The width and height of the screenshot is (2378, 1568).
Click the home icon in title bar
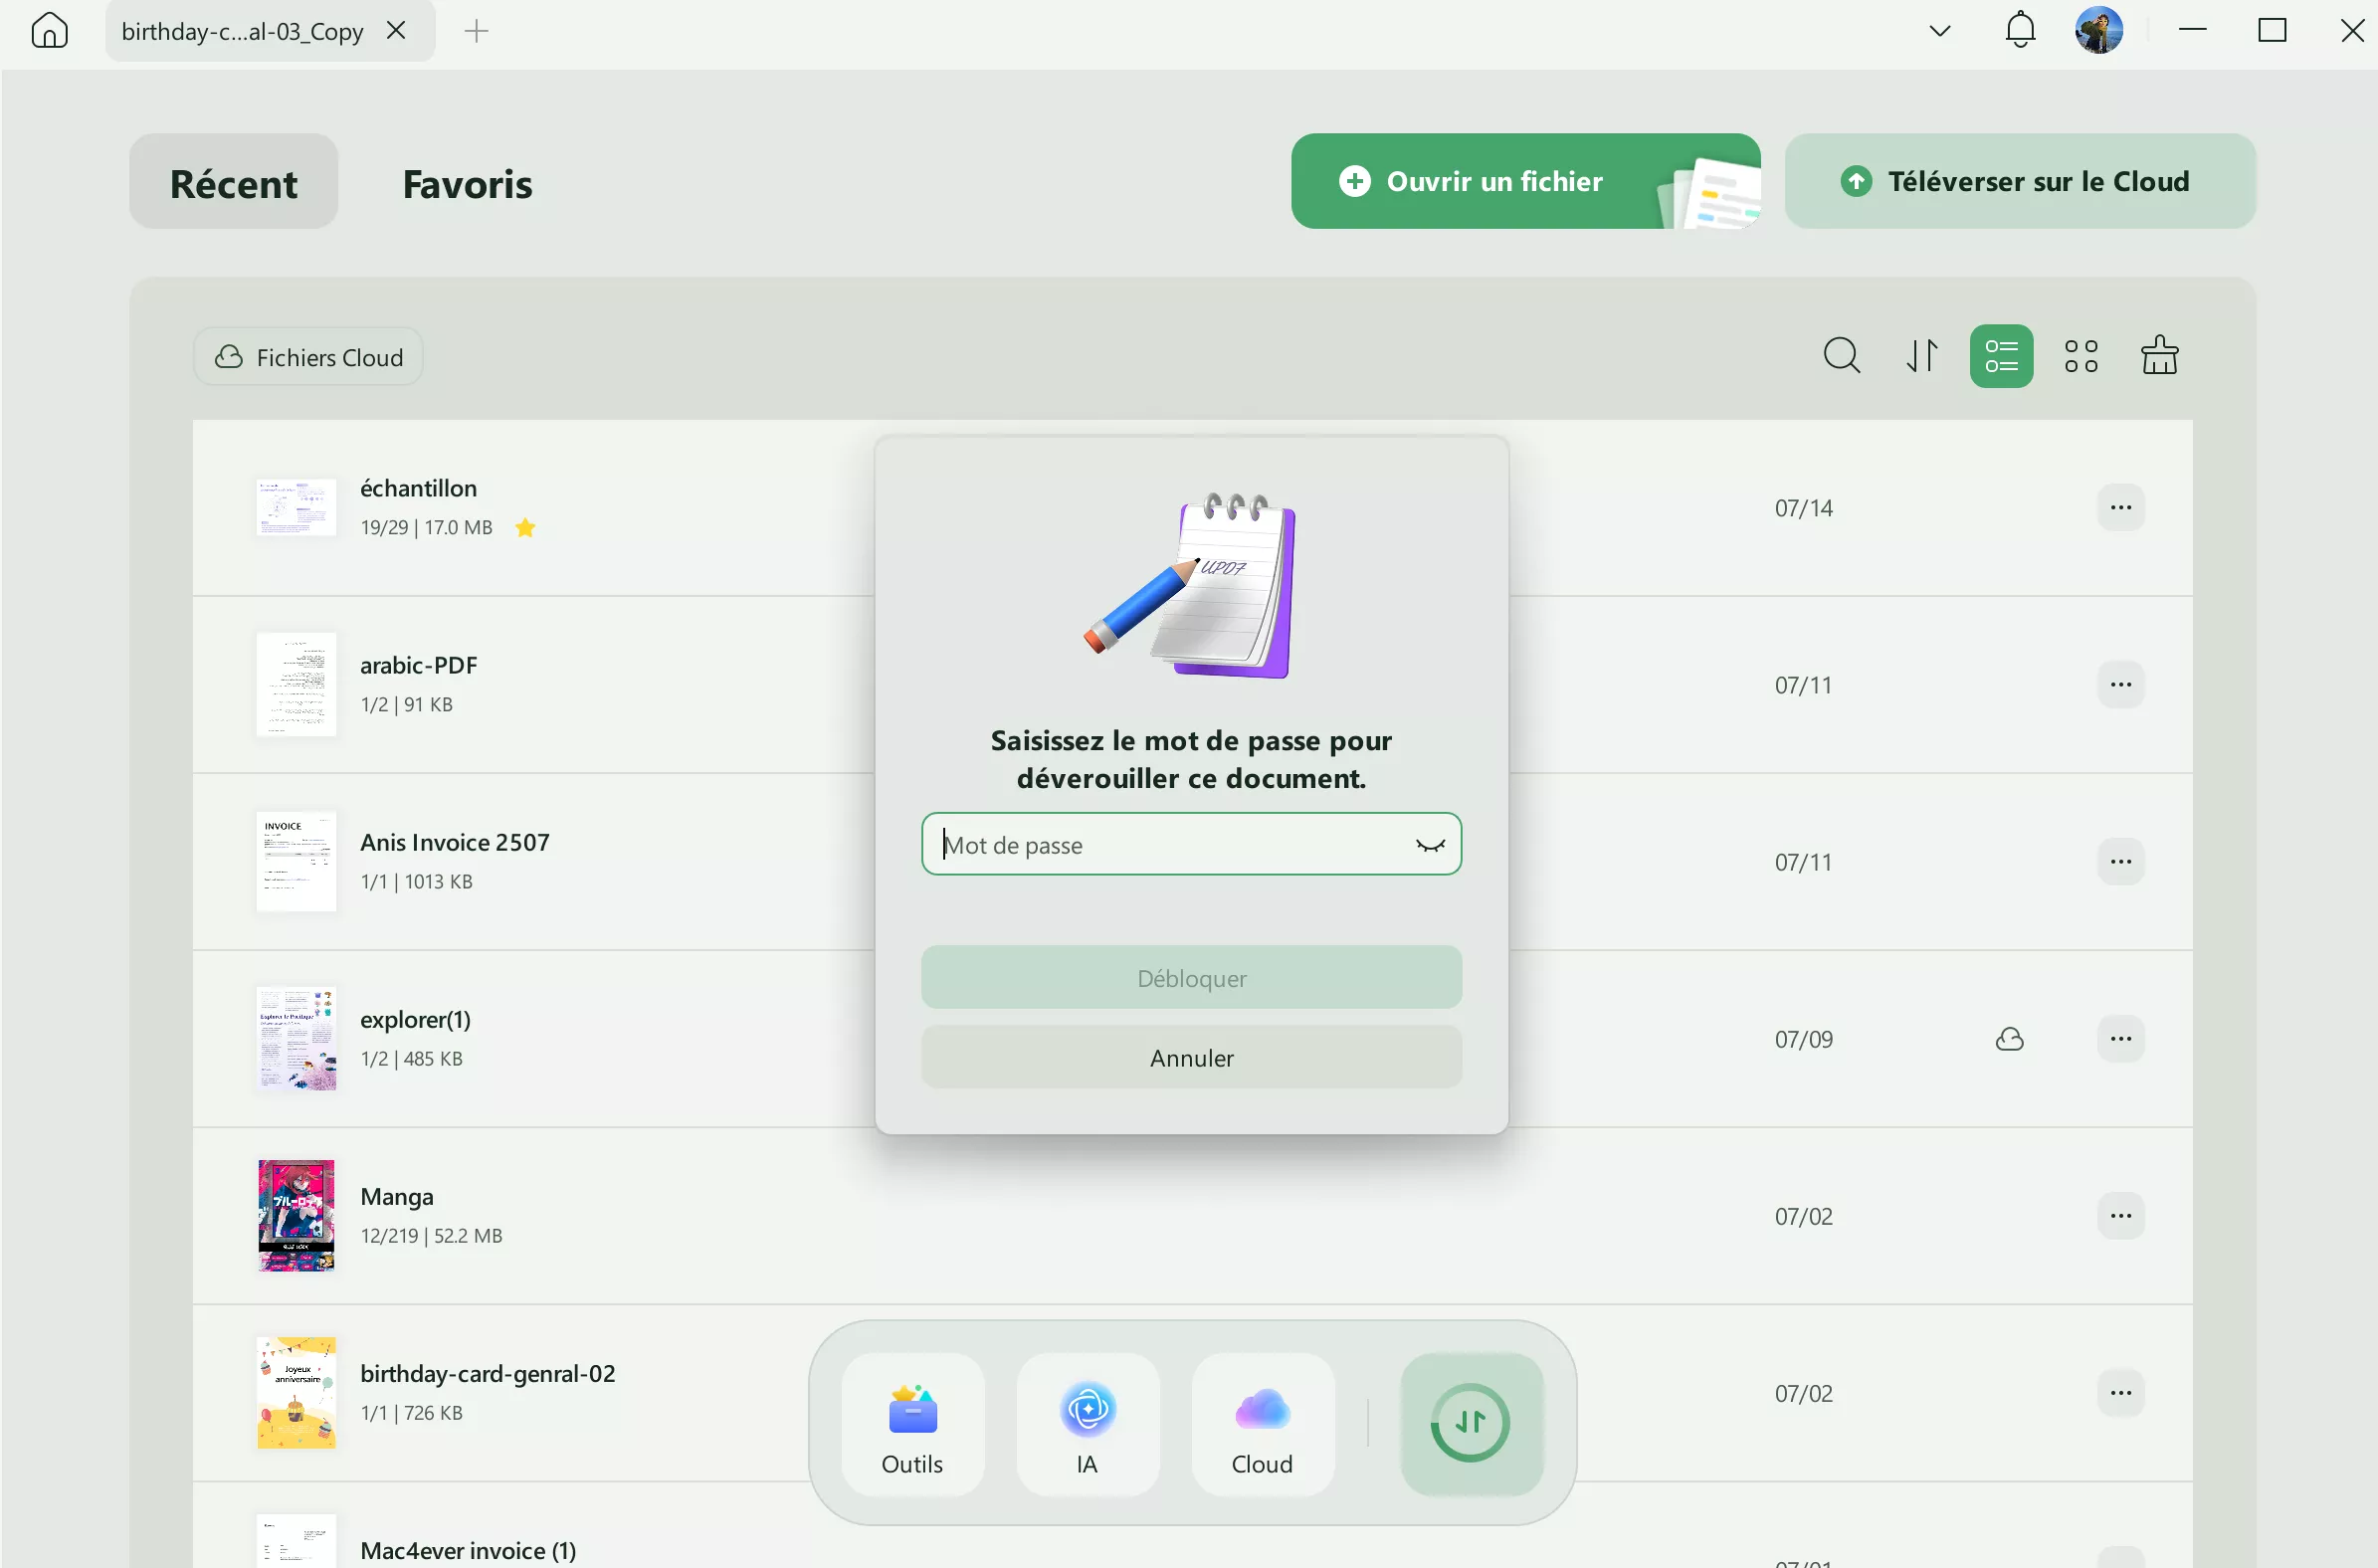49,31
